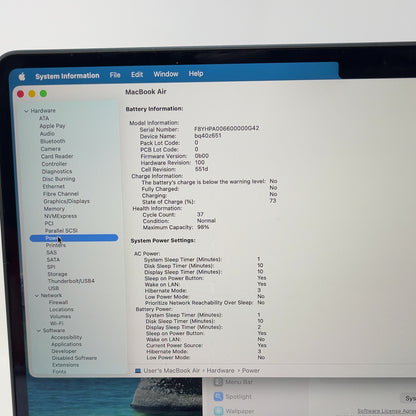The height and width of the screenshot is (416, 416).
Task: Click the Menu Bar settings icon
Action: click(x=218, y=382)
